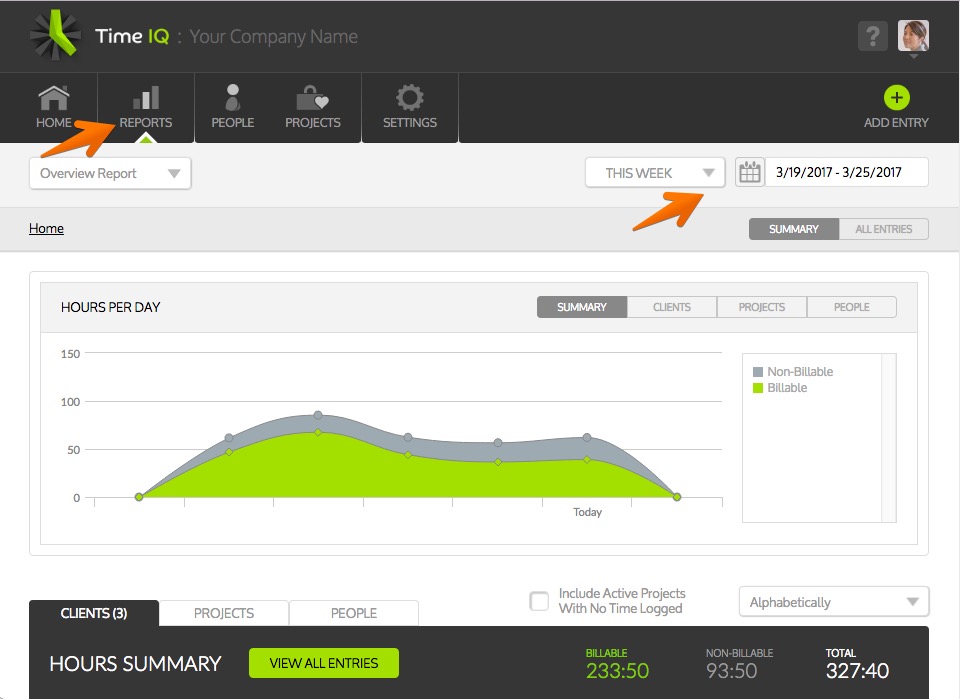Open the Alphabetically sort dropdown
The height and width of the screenshot is (699, 960).
[x=834, y=602]
